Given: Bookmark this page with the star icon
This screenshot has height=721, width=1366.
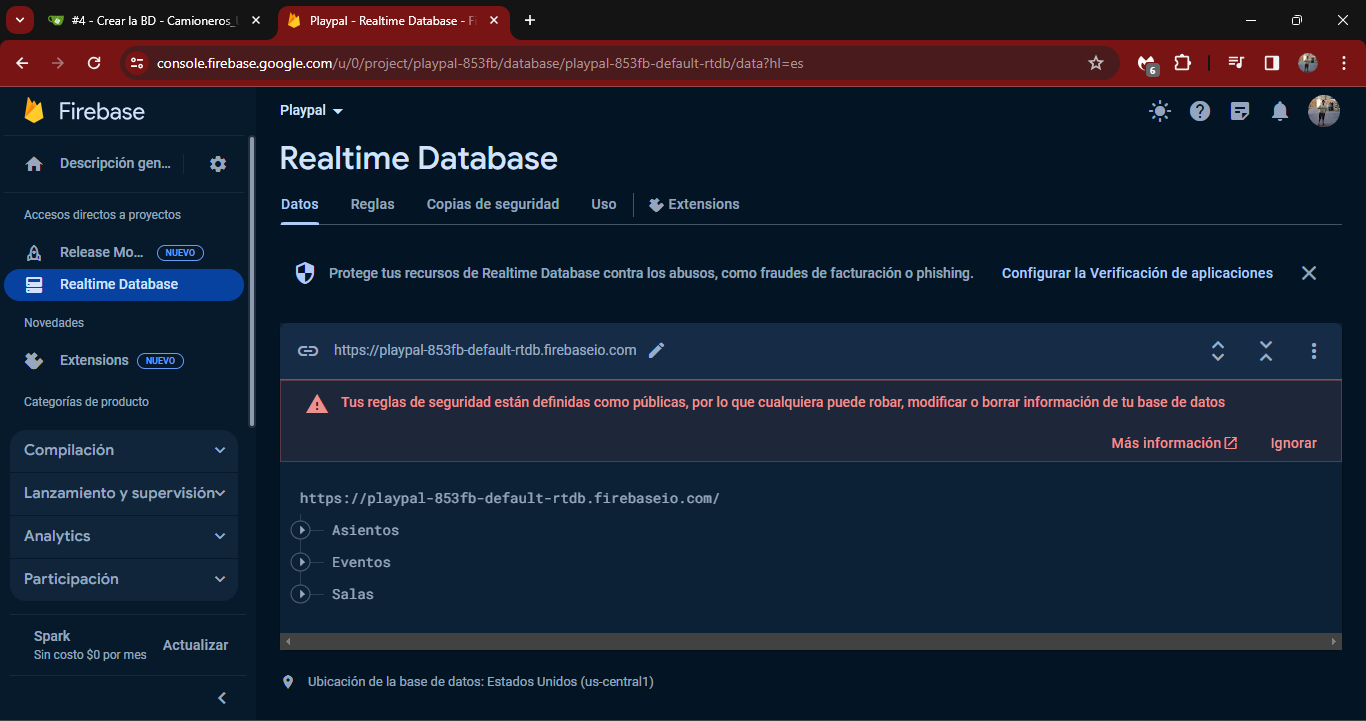Looking at the screenshot, I should pos(1096,63).
